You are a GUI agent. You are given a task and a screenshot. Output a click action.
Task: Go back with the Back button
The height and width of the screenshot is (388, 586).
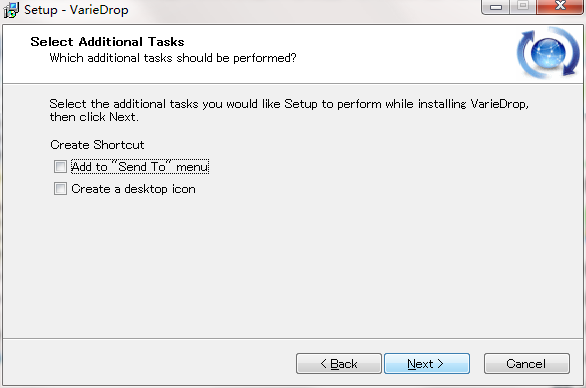[x=339, y=364]
